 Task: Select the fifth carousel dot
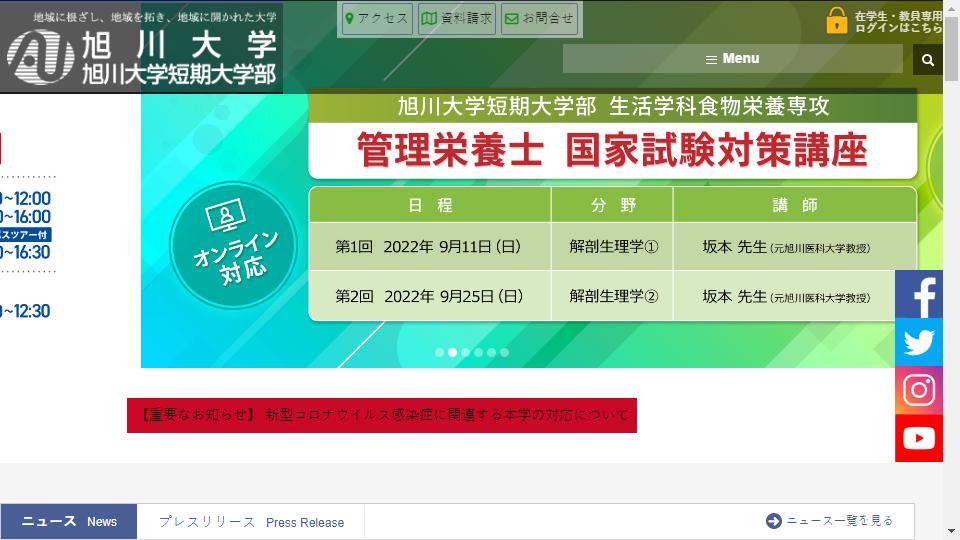click(491, 352)
